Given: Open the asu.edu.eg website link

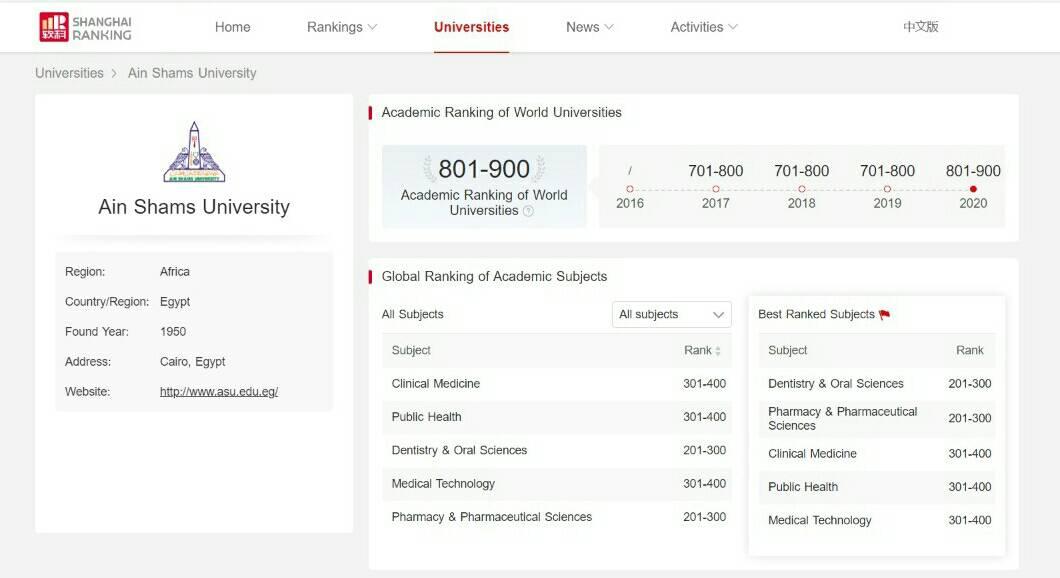Looking at the screenshot, I should tap(219, 392).
